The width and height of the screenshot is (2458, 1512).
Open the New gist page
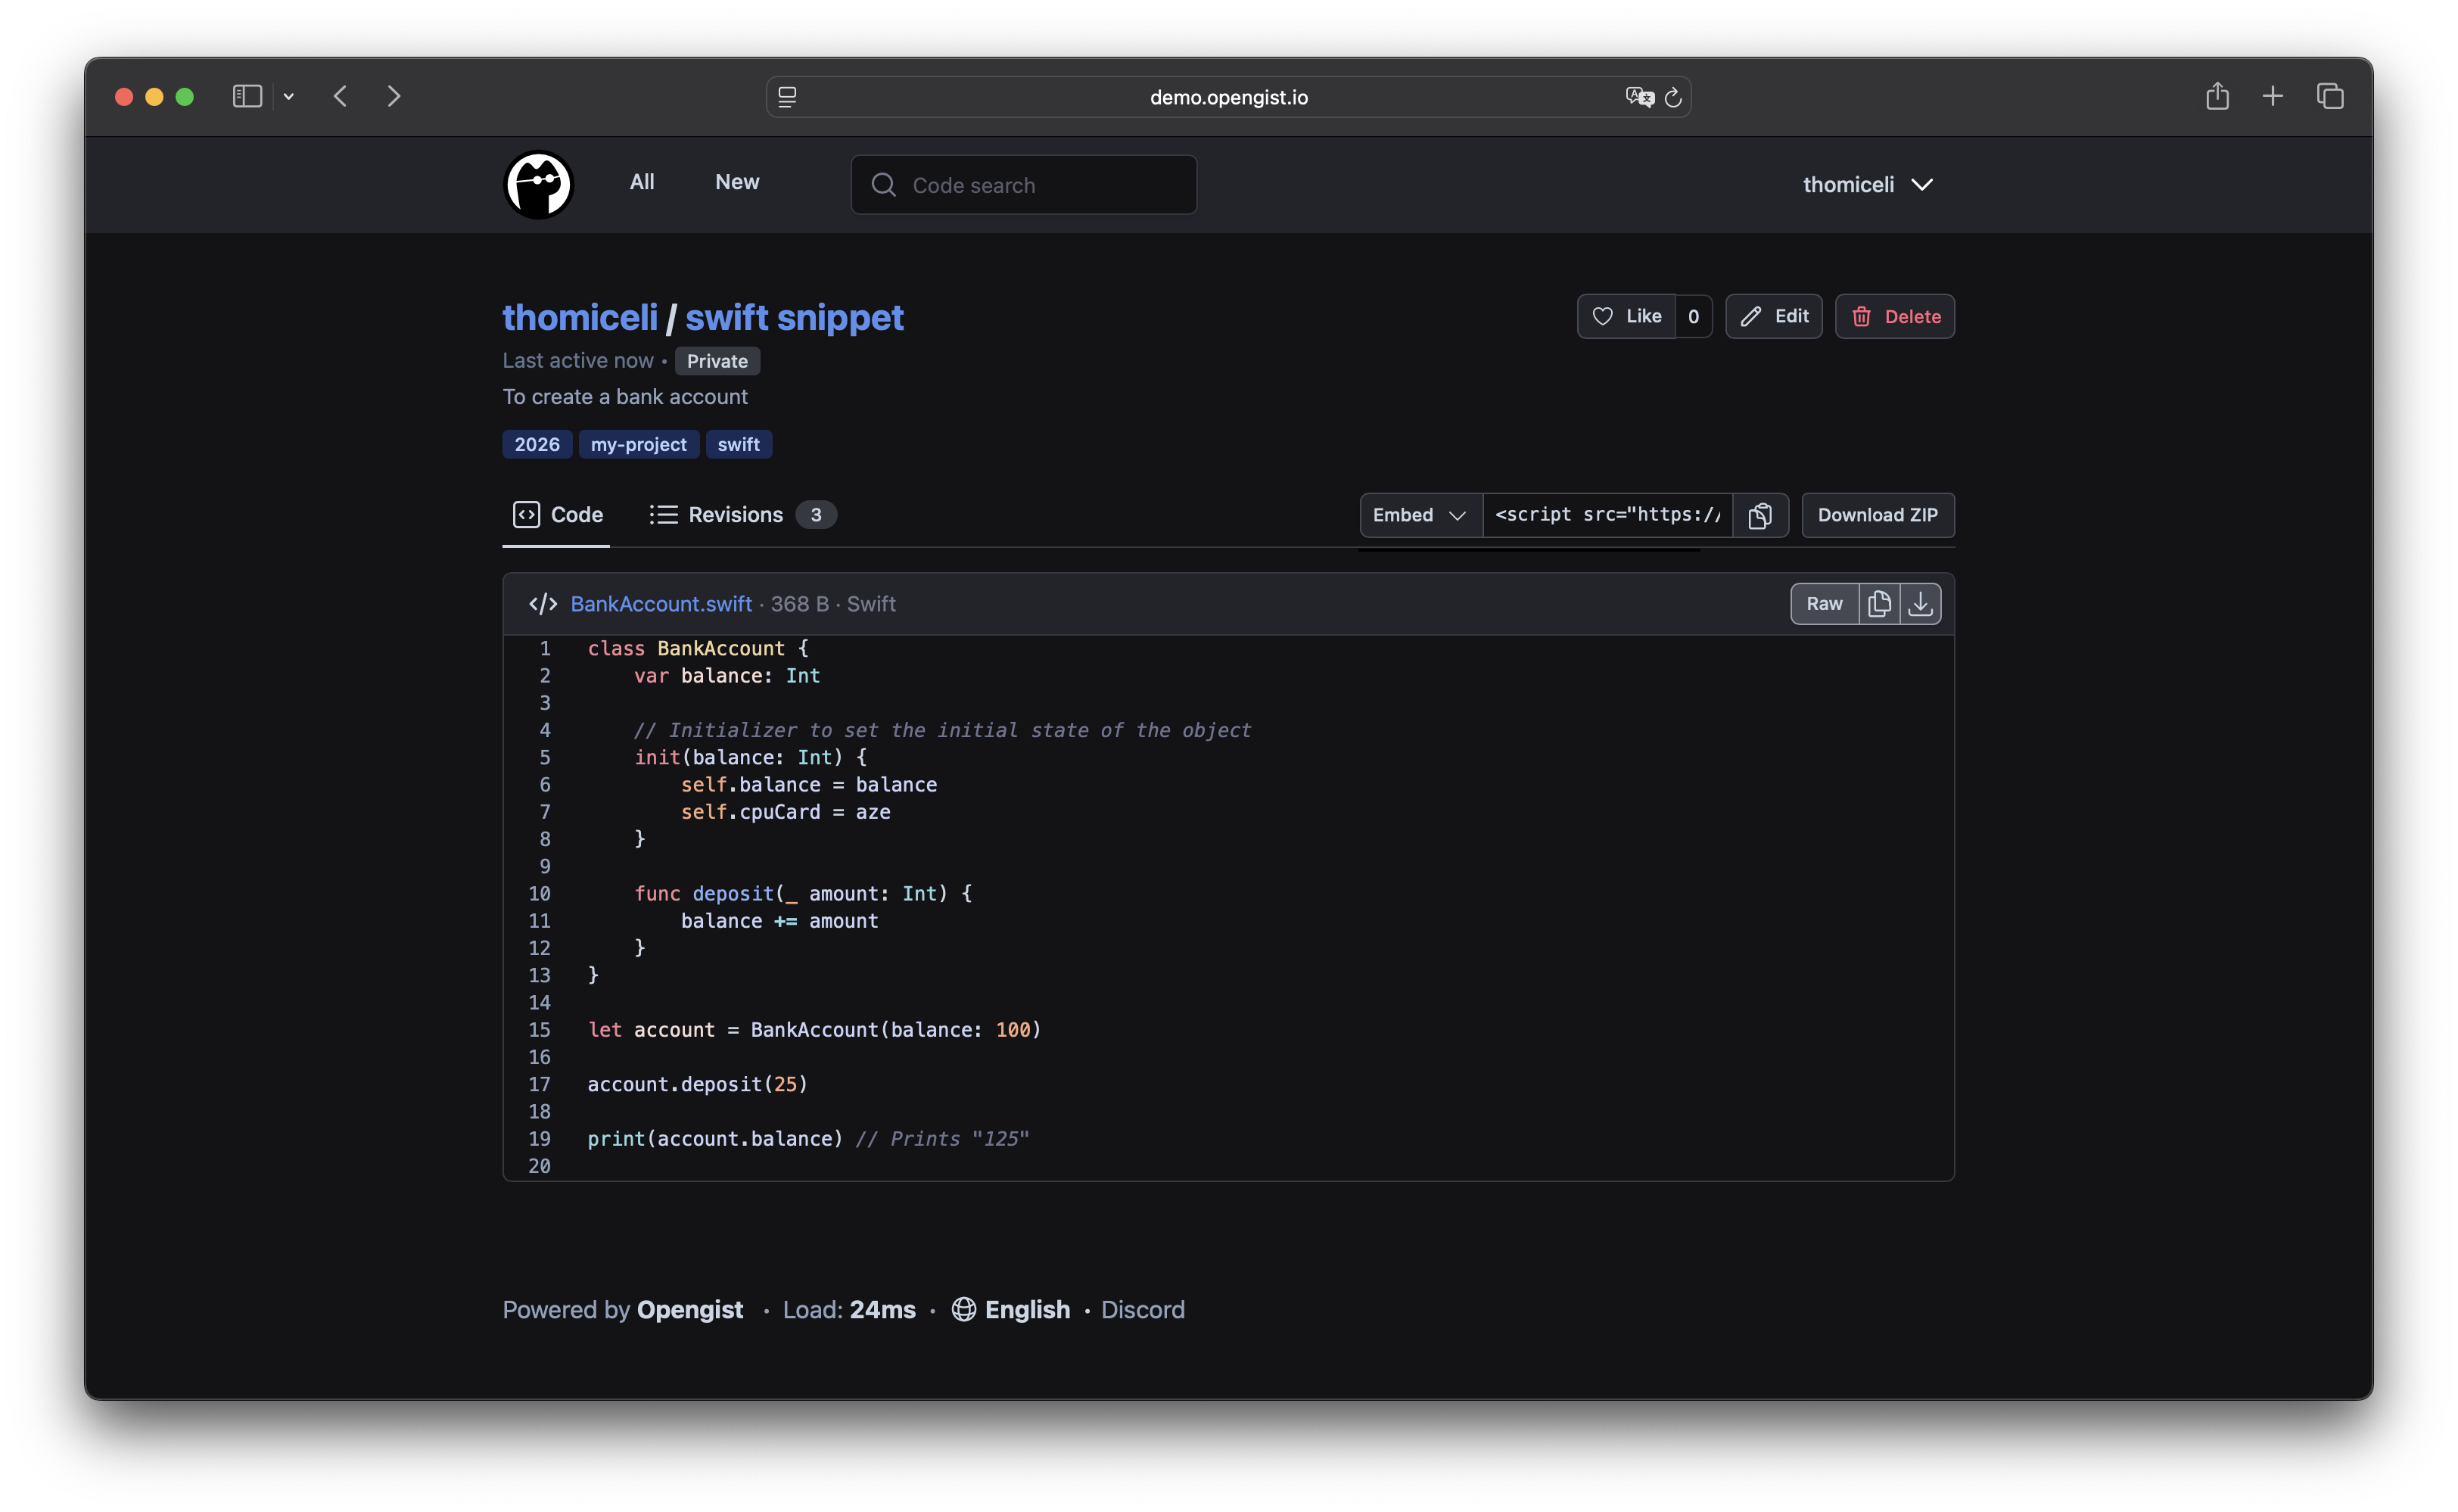pyautogui.click(x=737, y=182)
